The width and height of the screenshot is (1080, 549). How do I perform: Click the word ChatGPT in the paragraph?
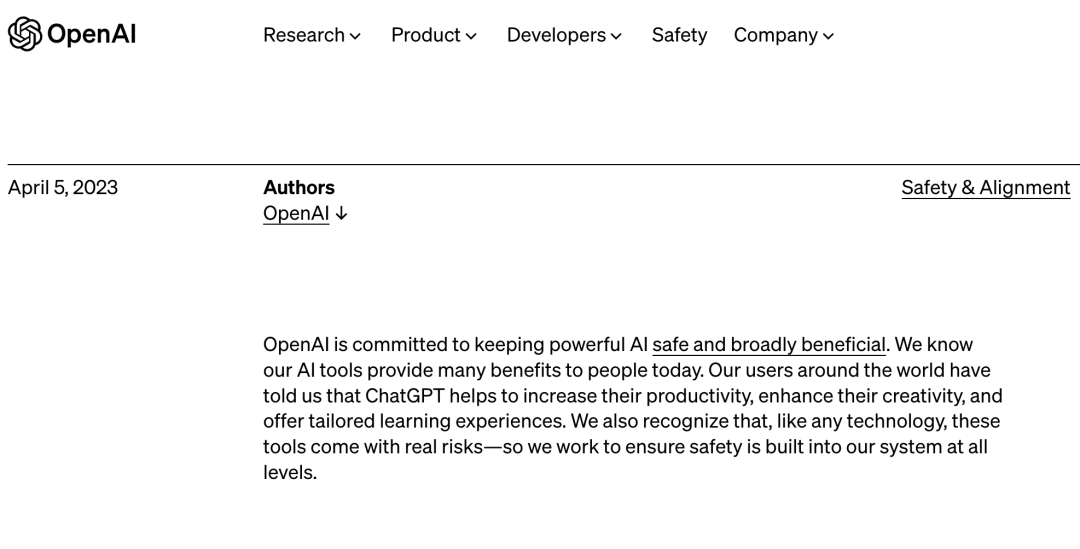405,396
